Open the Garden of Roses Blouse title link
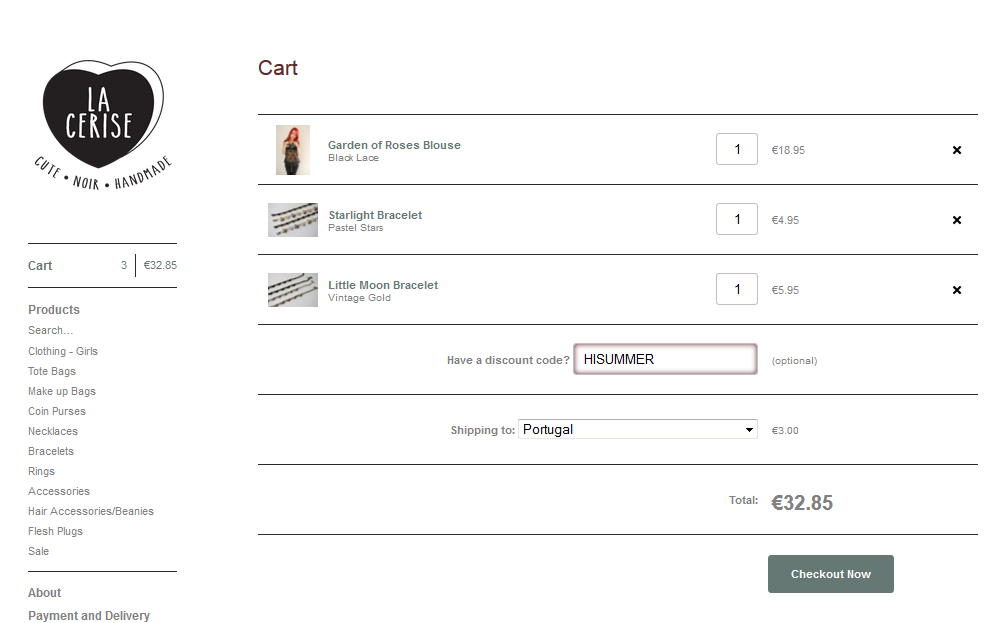The width and height of the screenshot is (987, 623). pos(394,145)
